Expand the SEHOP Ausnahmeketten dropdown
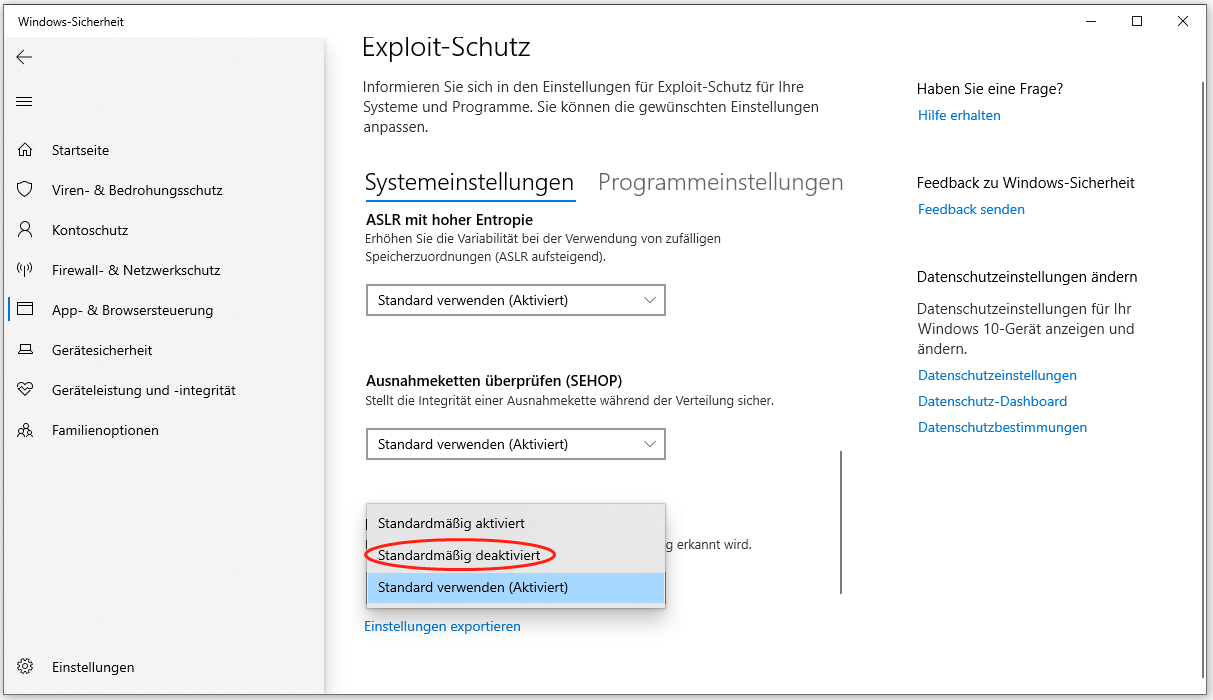1213x700 pixels. coord(515,444)
